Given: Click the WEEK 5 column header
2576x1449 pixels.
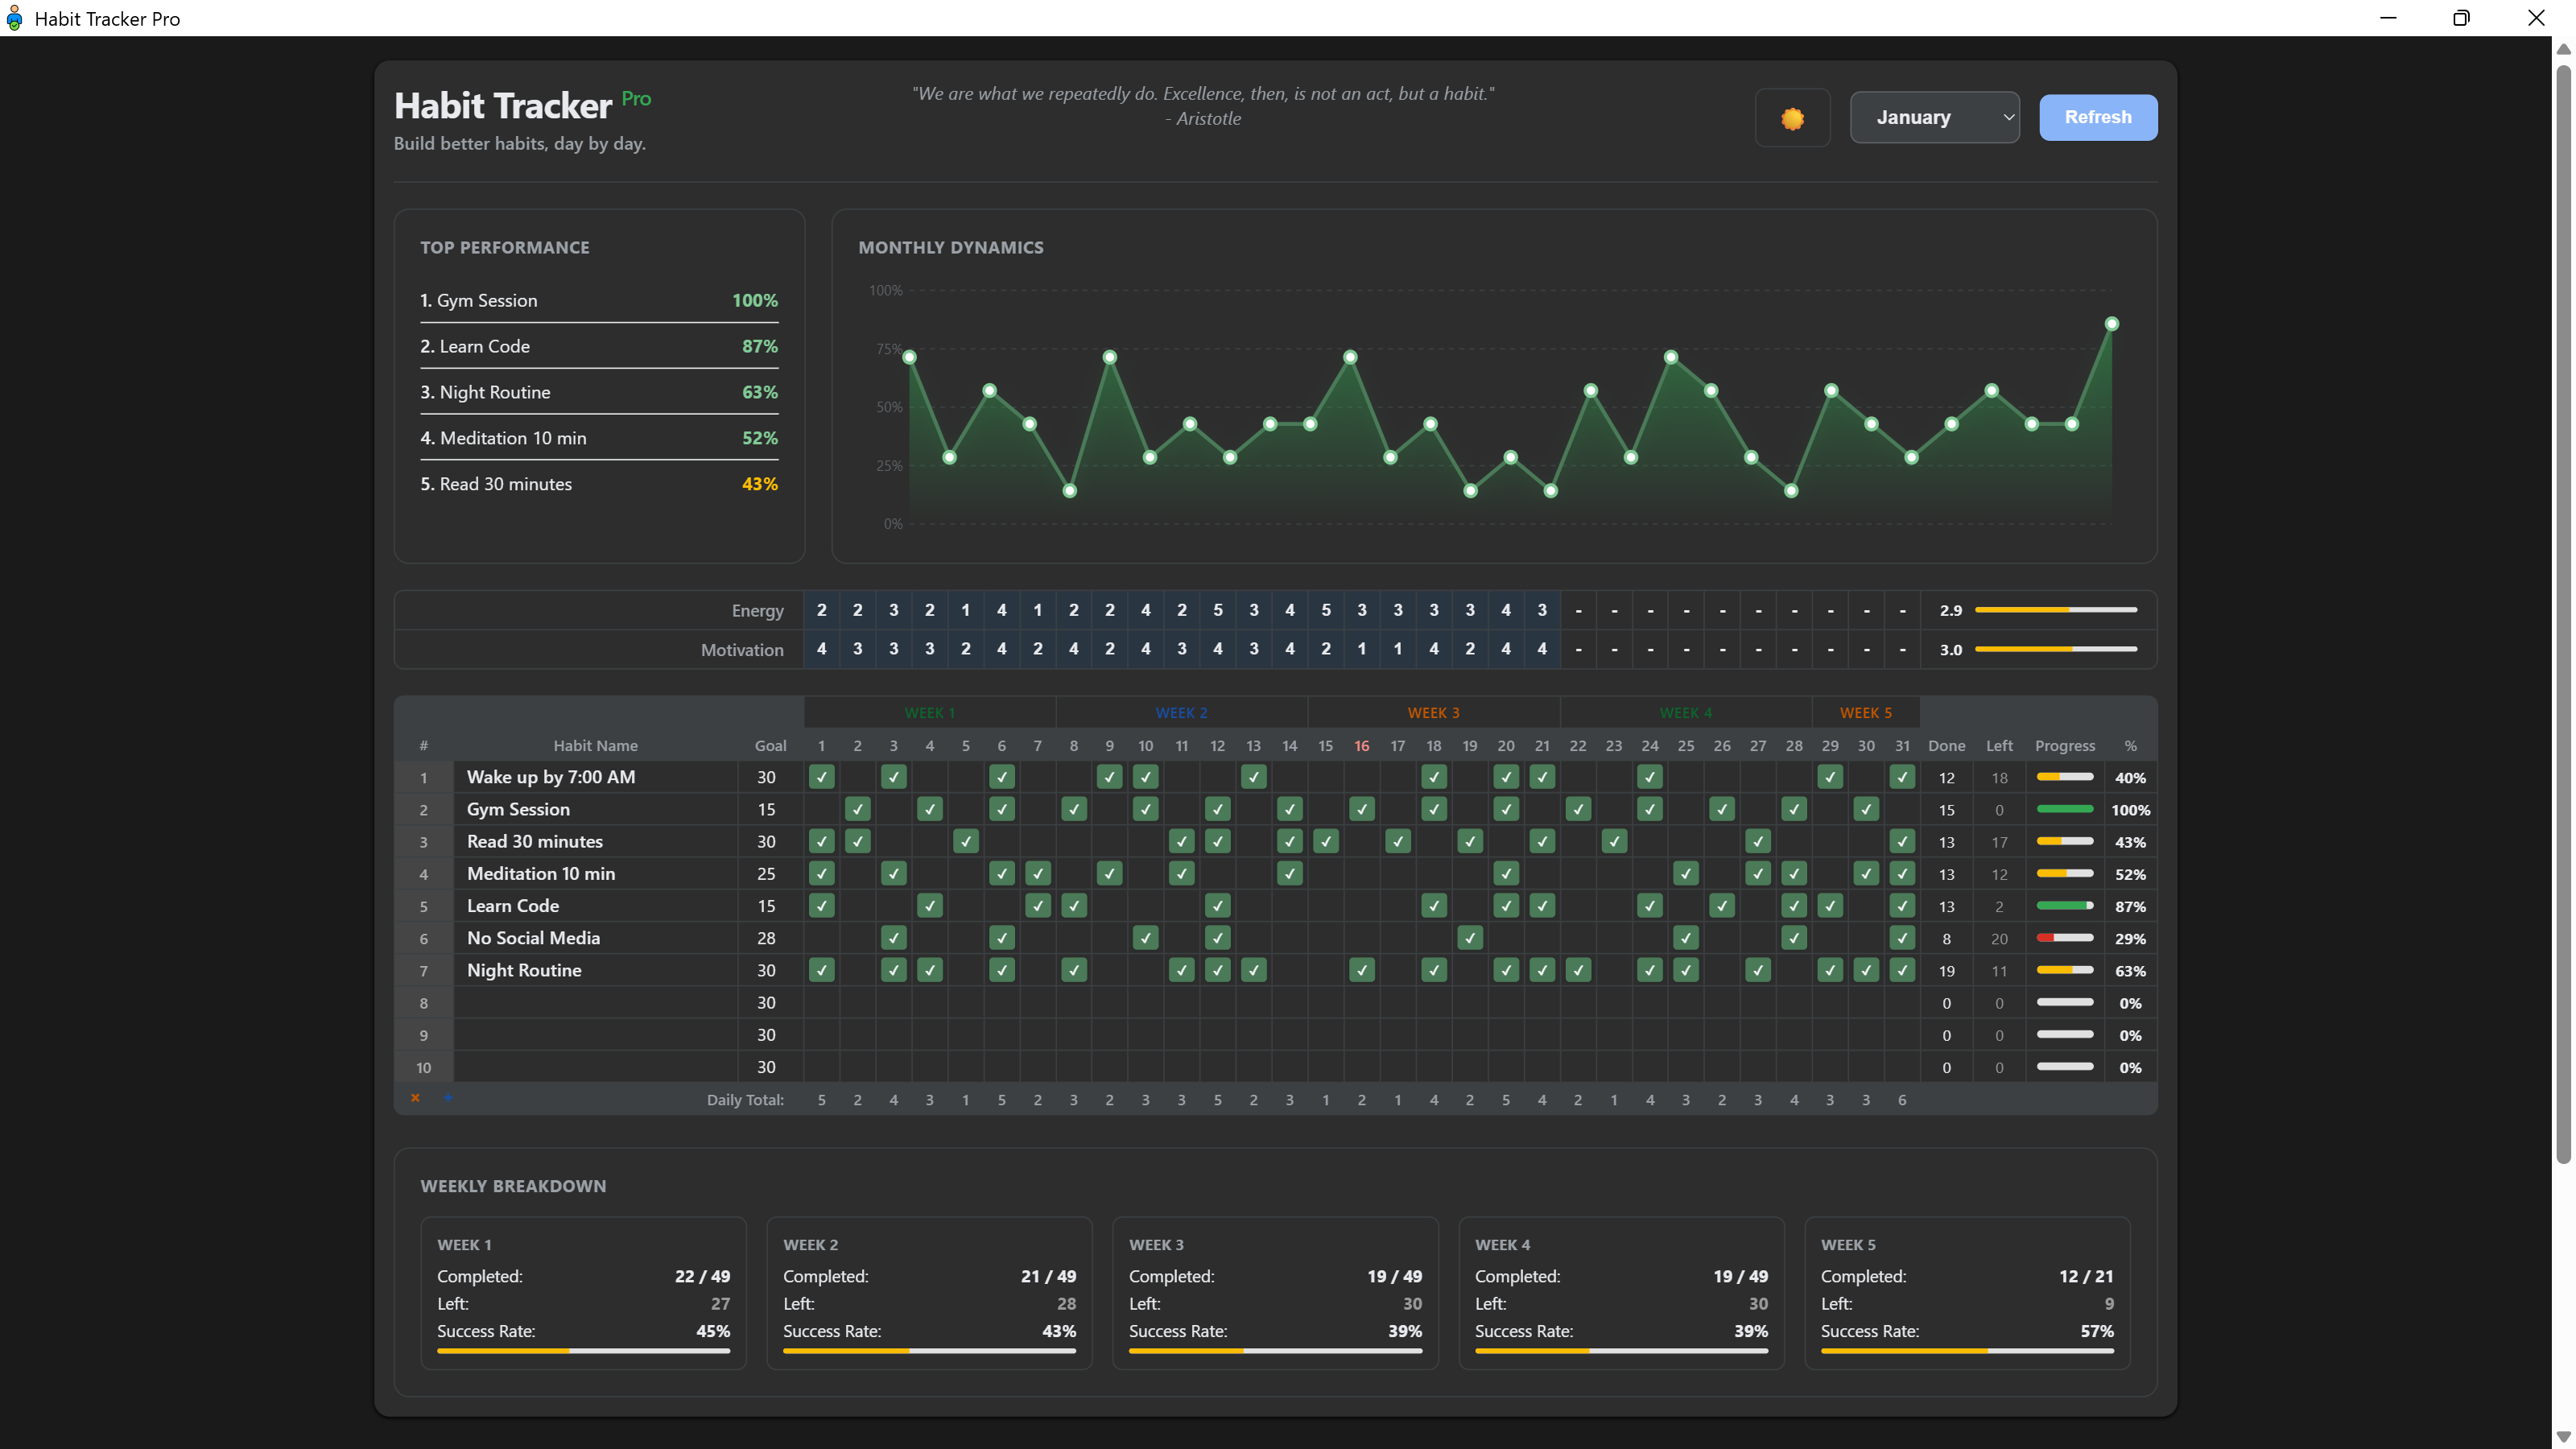Looking at the screenshot, I should click(1865, 713).
